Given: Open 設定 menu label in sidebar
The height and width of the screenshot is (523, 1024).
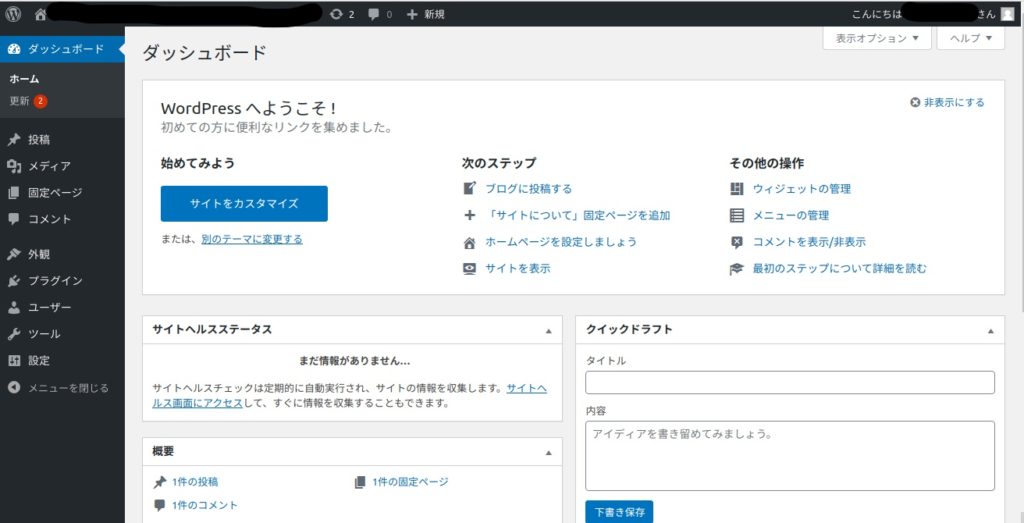Looking at the screenshot, I should (x=39, y=360).
